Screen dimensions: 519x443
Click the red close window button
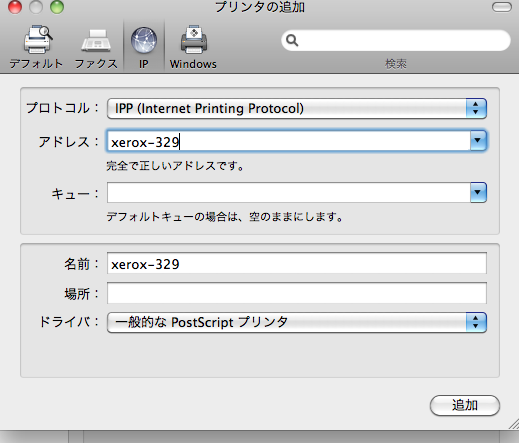(15, 7)
